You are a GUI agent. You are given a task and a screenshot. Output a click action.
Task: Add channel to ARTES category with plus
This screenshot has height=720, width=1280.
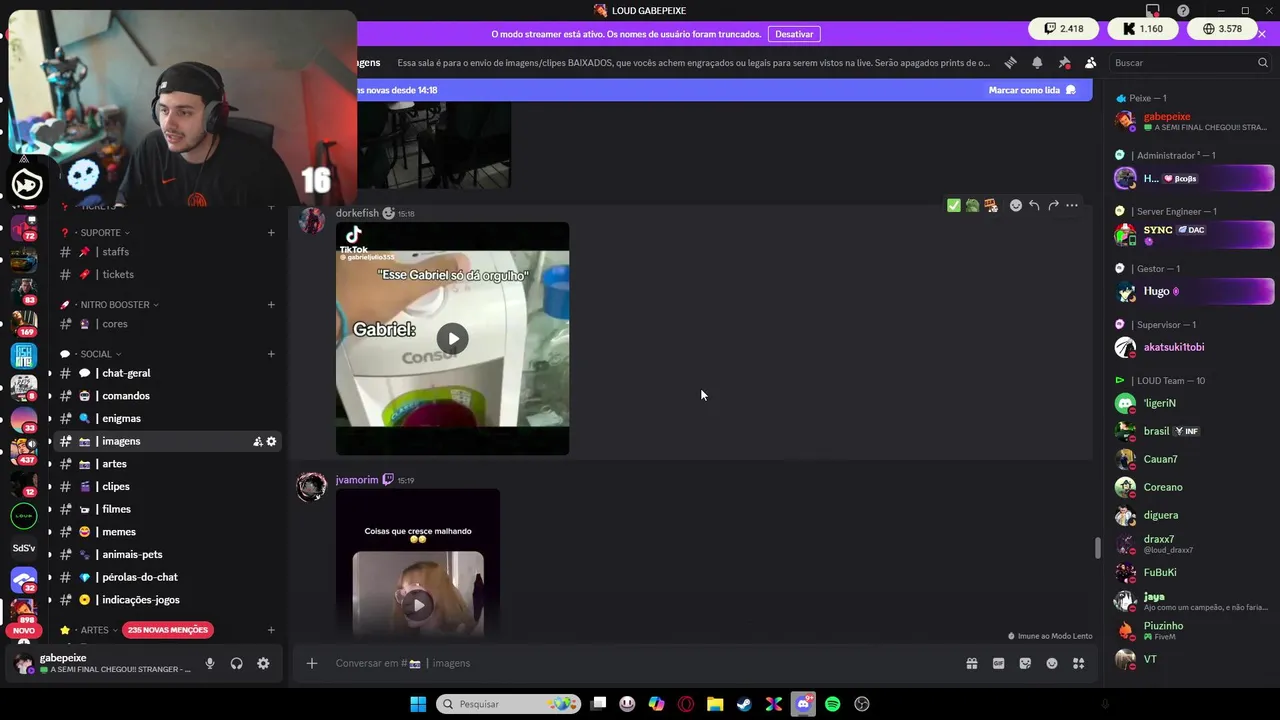click(271, 630)
